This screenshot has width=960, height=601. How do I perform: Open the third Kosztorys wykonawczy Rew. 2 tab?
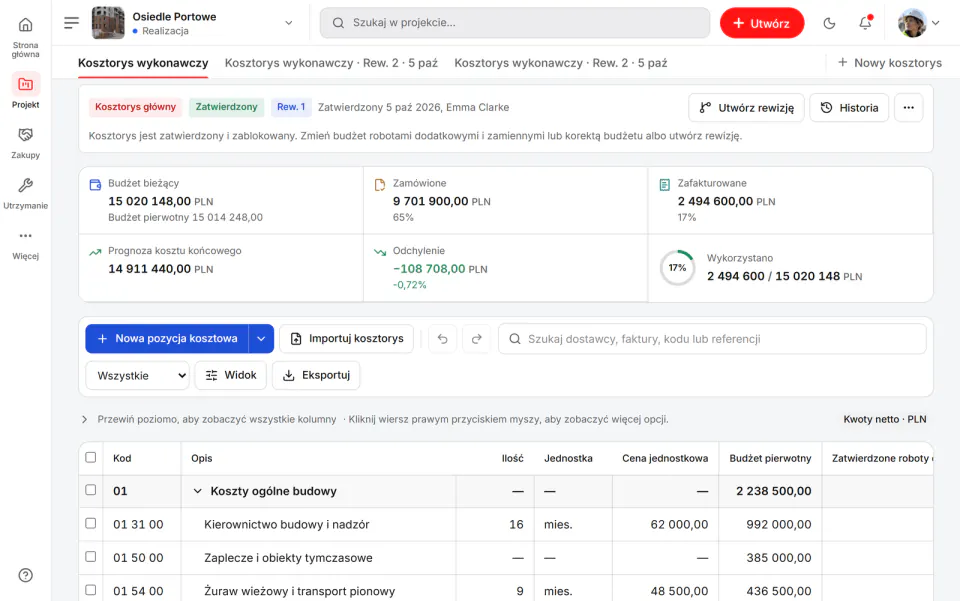pyautogui.click(x=561, y=63)
